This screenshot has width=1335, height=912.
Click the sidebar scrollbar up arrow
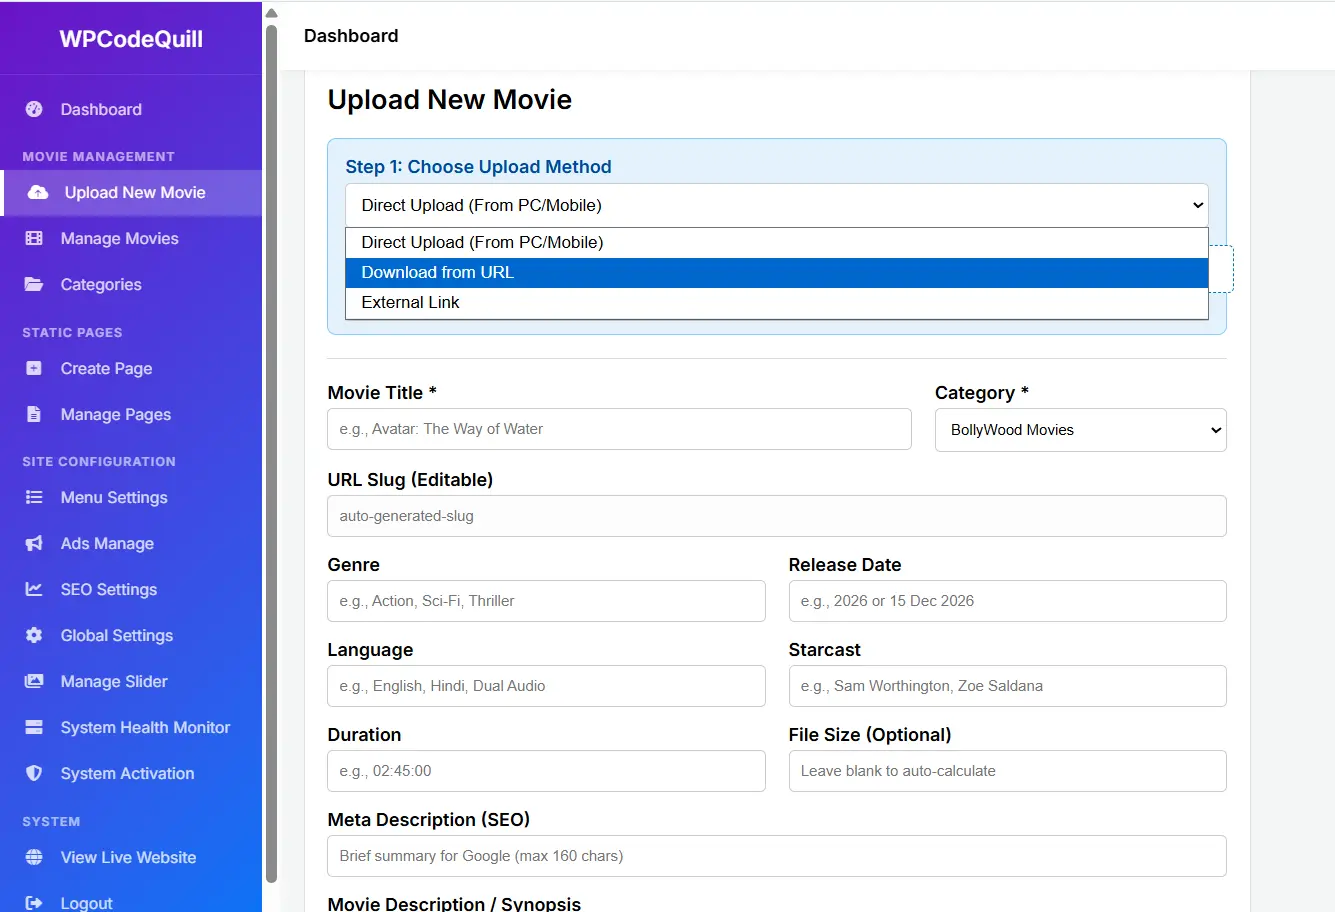pyautogui.click(x=271, y=13)
